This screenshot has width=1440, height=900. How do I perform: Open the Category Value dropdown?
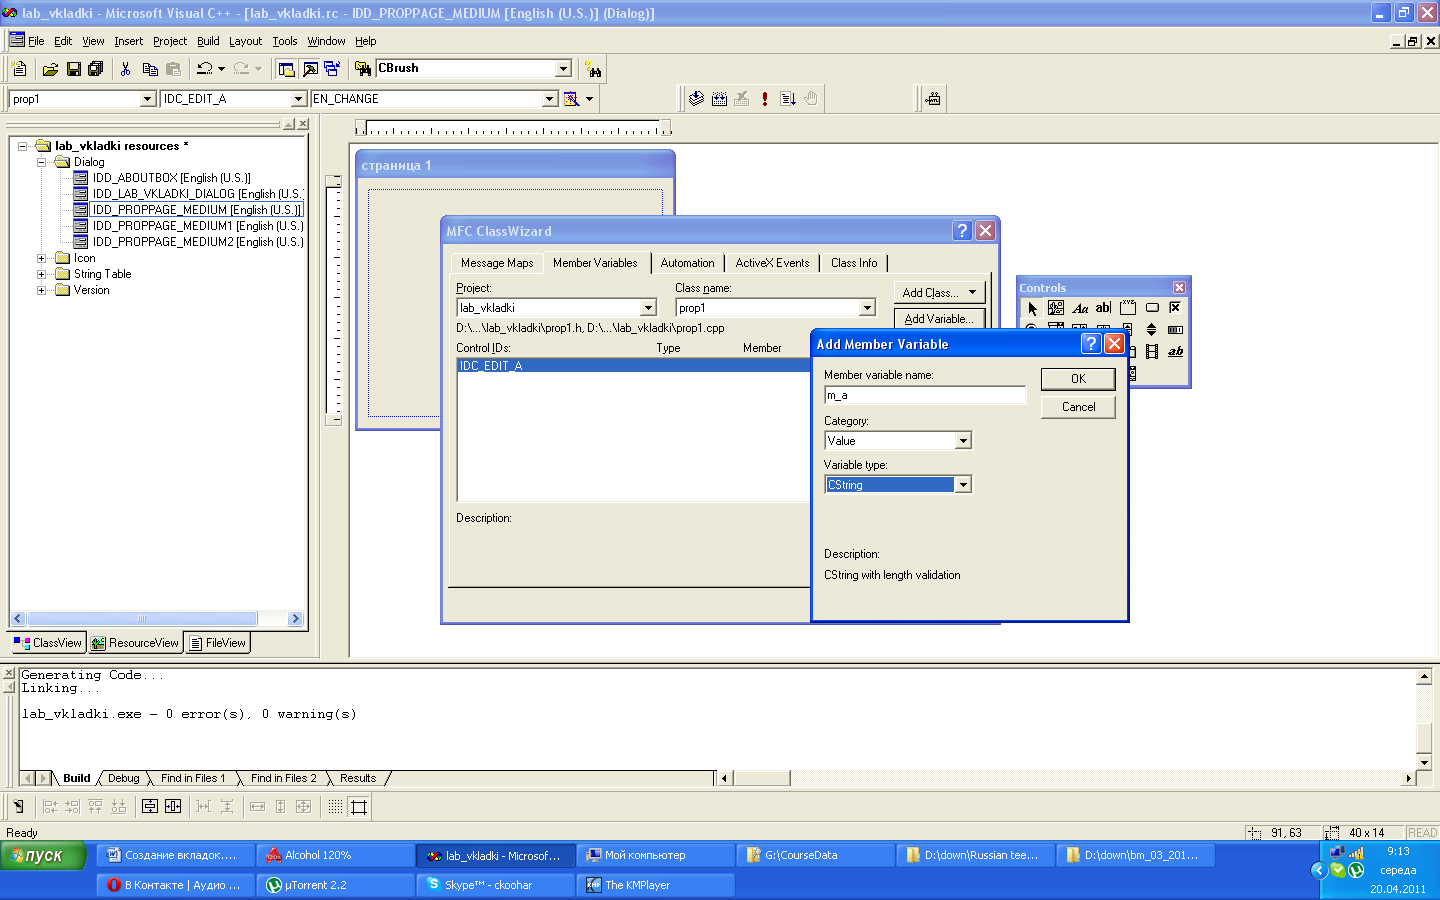963,441
